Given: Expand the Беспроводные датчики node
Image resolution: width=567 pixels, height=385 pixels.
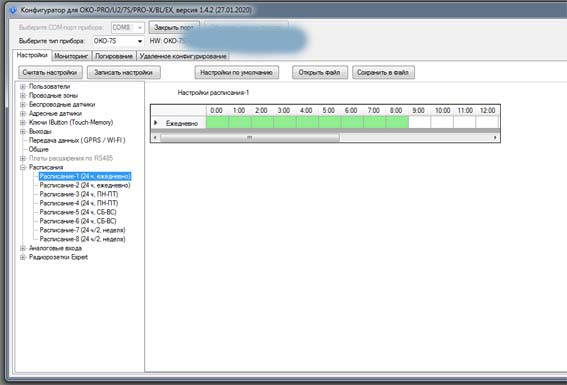Looking at the screenshot, I should (22, 105).
